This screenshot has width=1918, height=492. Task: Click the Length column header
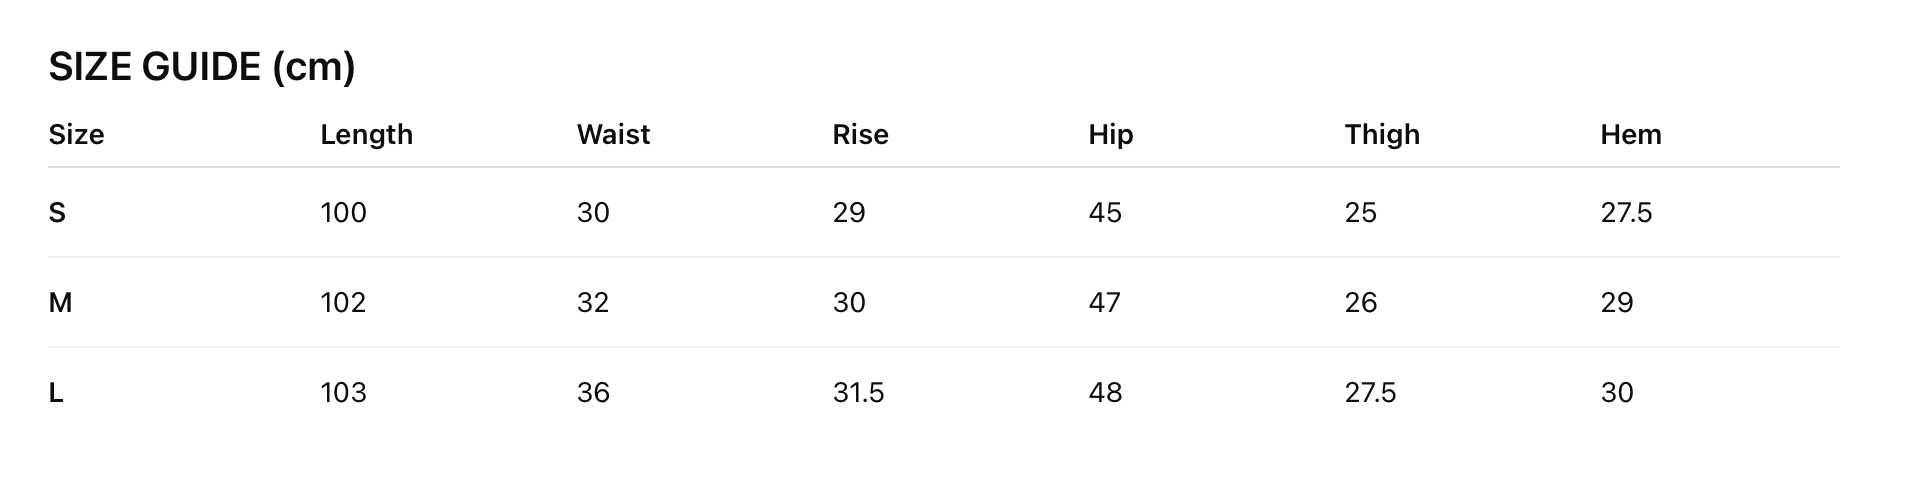366,134
